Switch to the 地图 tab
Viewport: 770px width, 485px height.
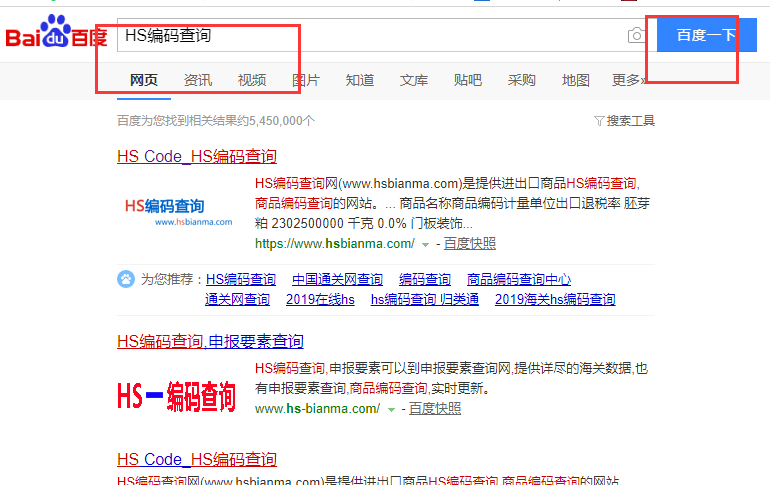576,80
